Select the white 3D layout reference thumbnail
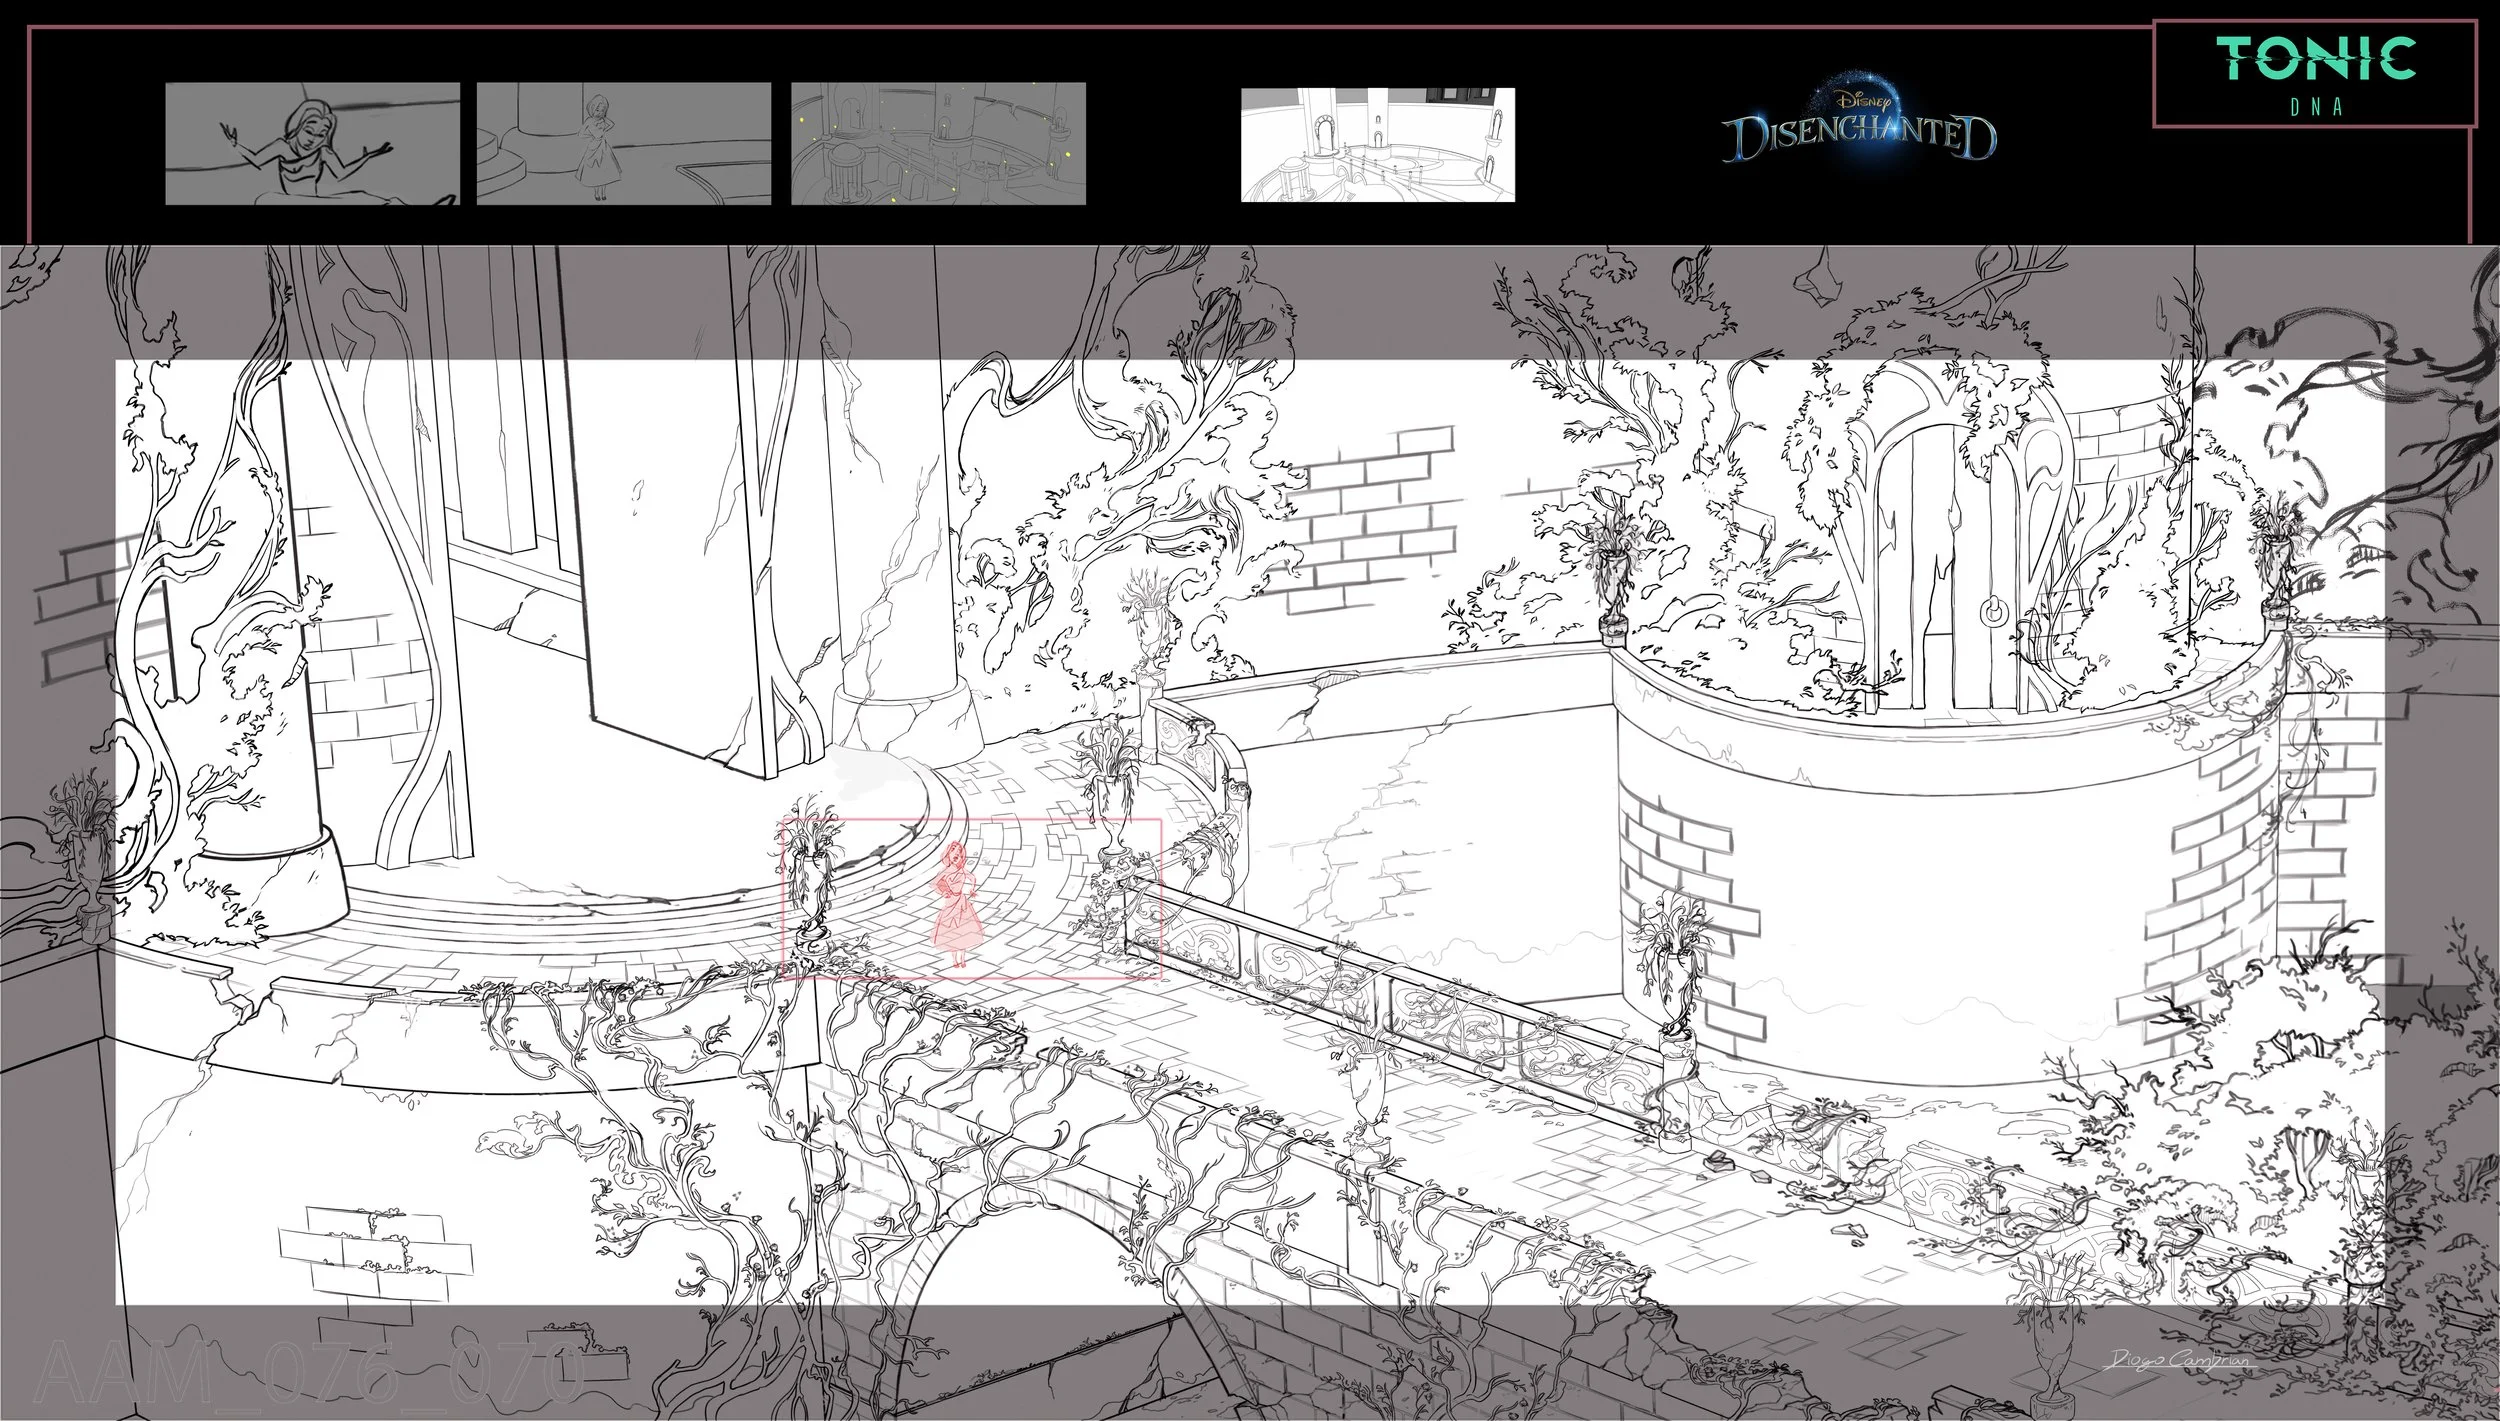Image resolution: width=2500 pixels, height=1421 pixels. pyautogui.click(x=1377, y=144)
